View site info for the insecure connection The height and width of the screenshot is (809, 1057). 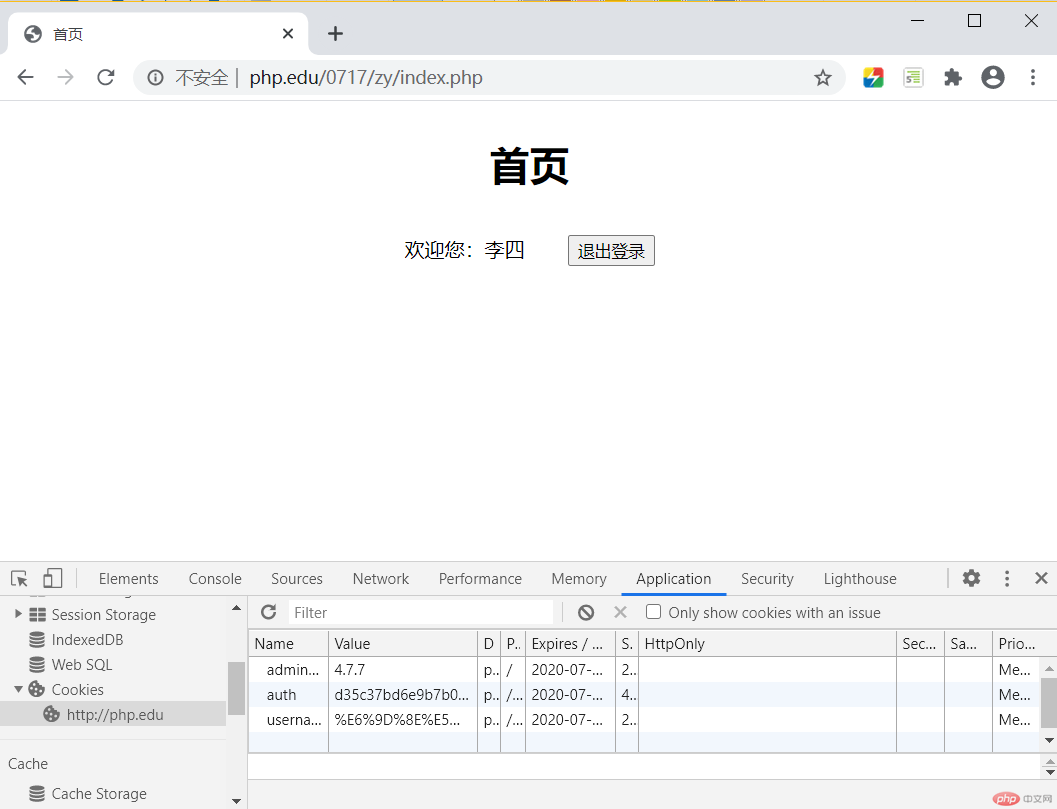click(x=156, y=78)
